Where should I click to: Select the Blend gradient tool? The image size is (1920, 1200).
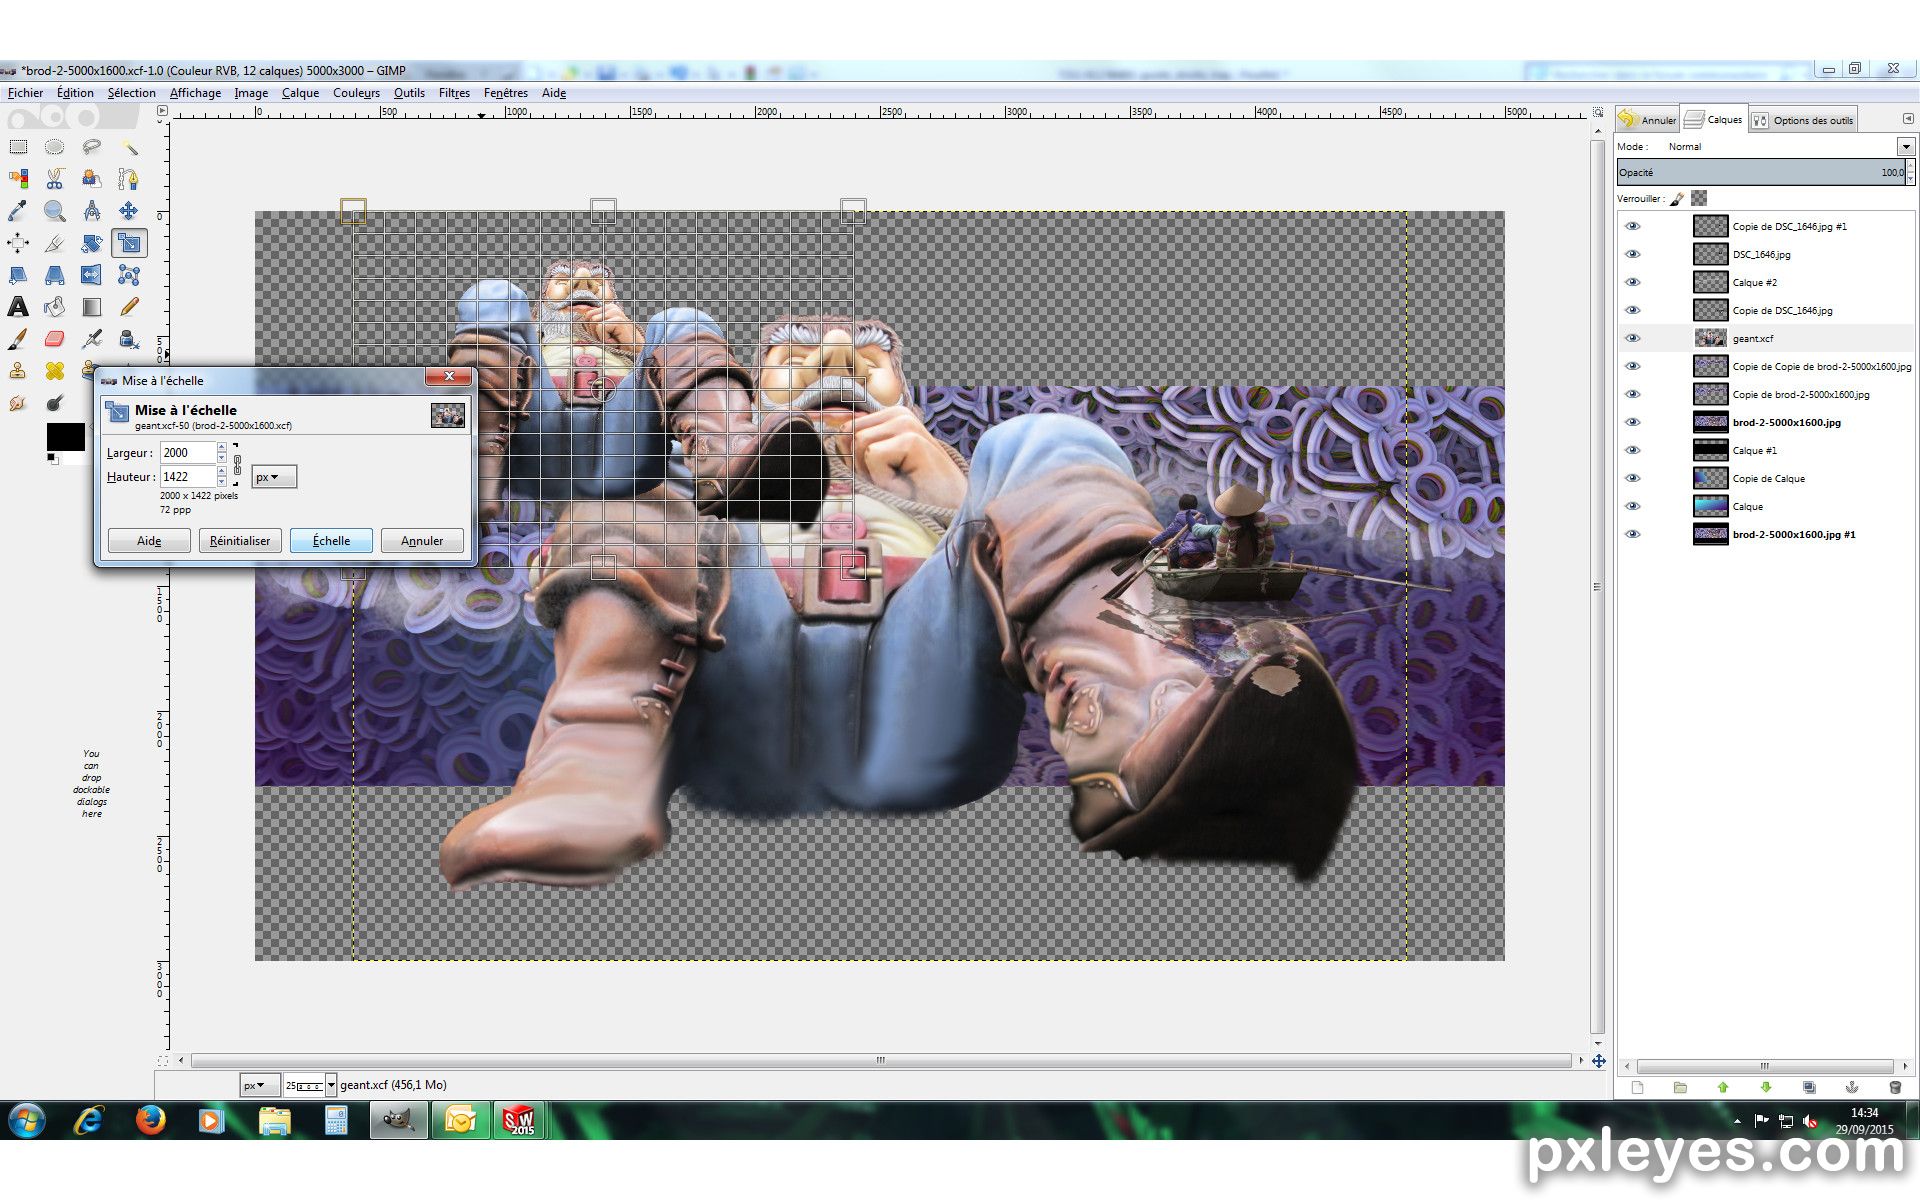(x=92, y=307)
